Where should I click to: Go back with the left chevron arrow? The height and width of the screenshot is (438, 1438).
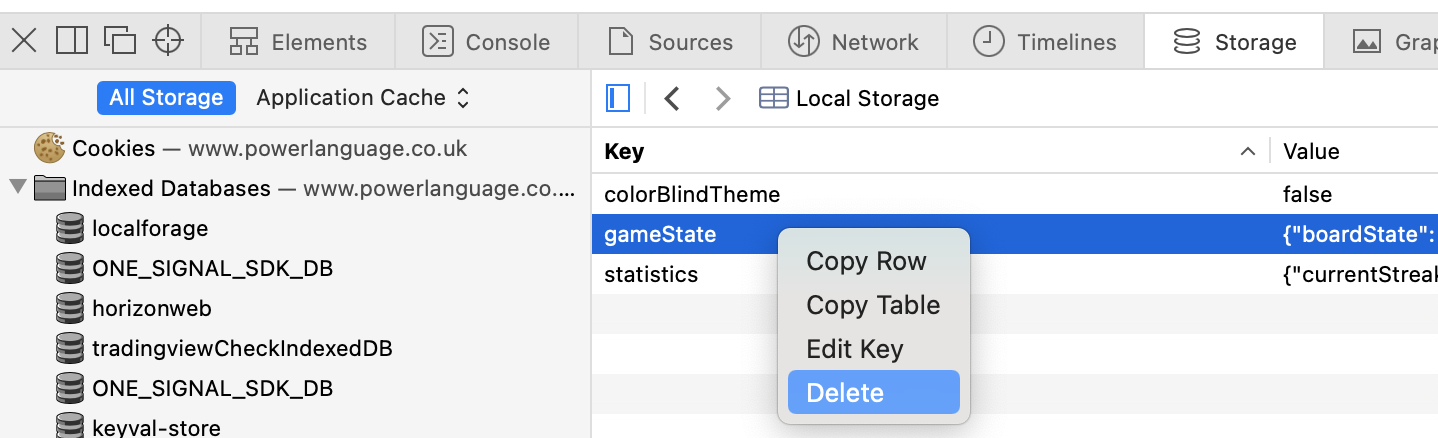tap(673, 98)
